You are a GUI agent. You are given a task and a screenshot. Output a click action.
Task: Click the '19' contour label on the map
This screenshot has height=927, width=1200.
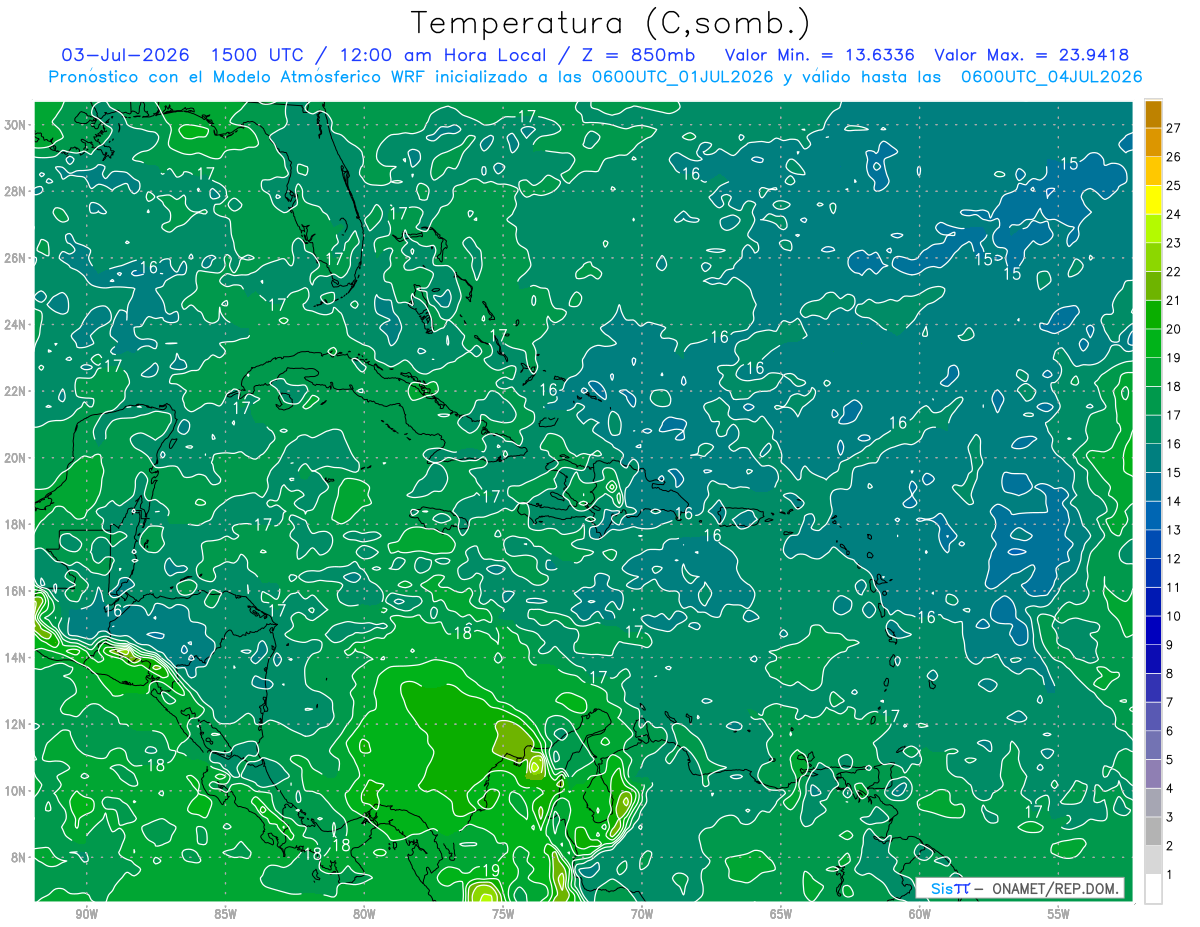(491, 870)
